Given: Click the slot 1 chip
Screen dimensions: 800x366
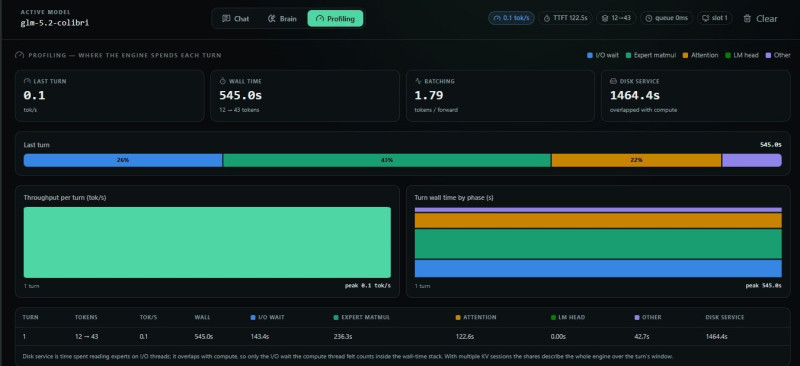Looking at the screenshot, I should click(x=715, y=18).
